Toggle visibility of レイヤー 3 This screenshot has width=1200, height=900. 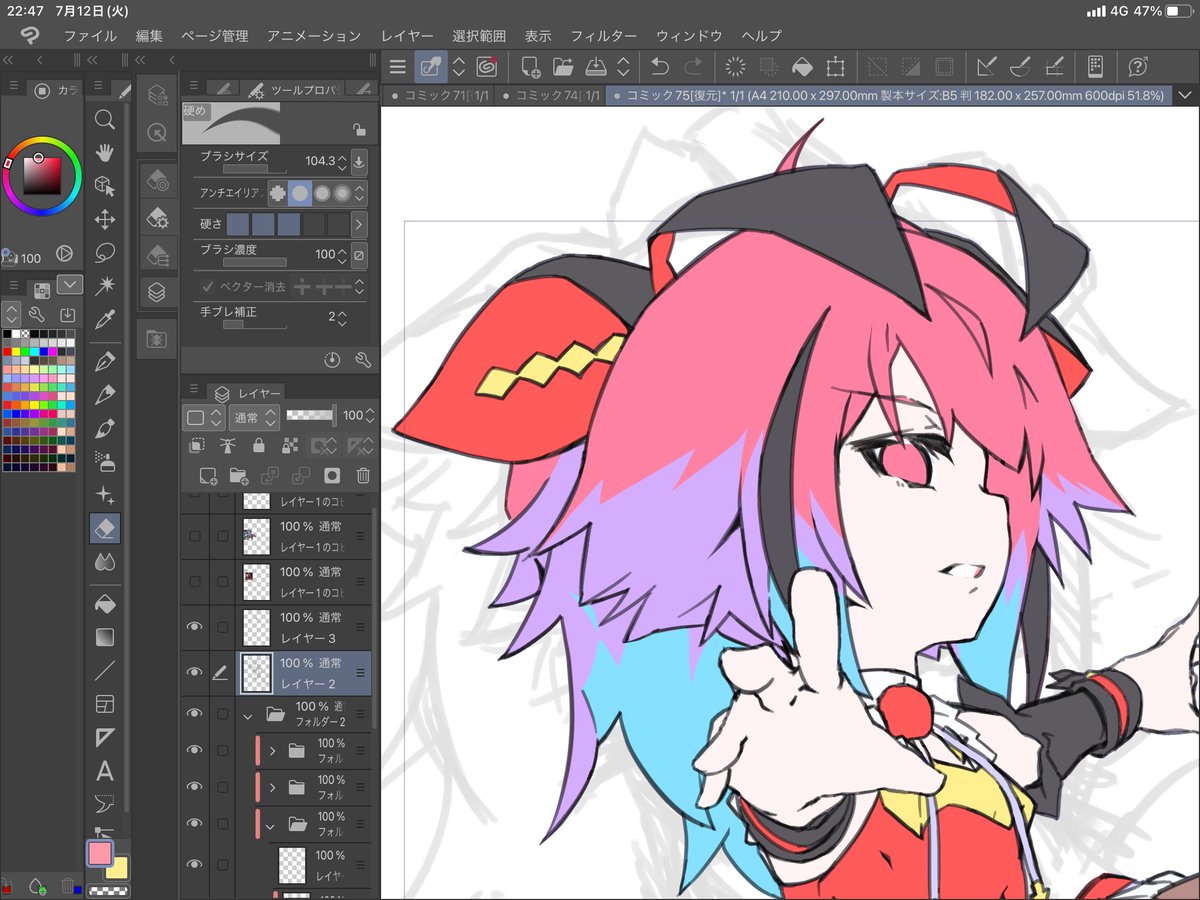194,627
